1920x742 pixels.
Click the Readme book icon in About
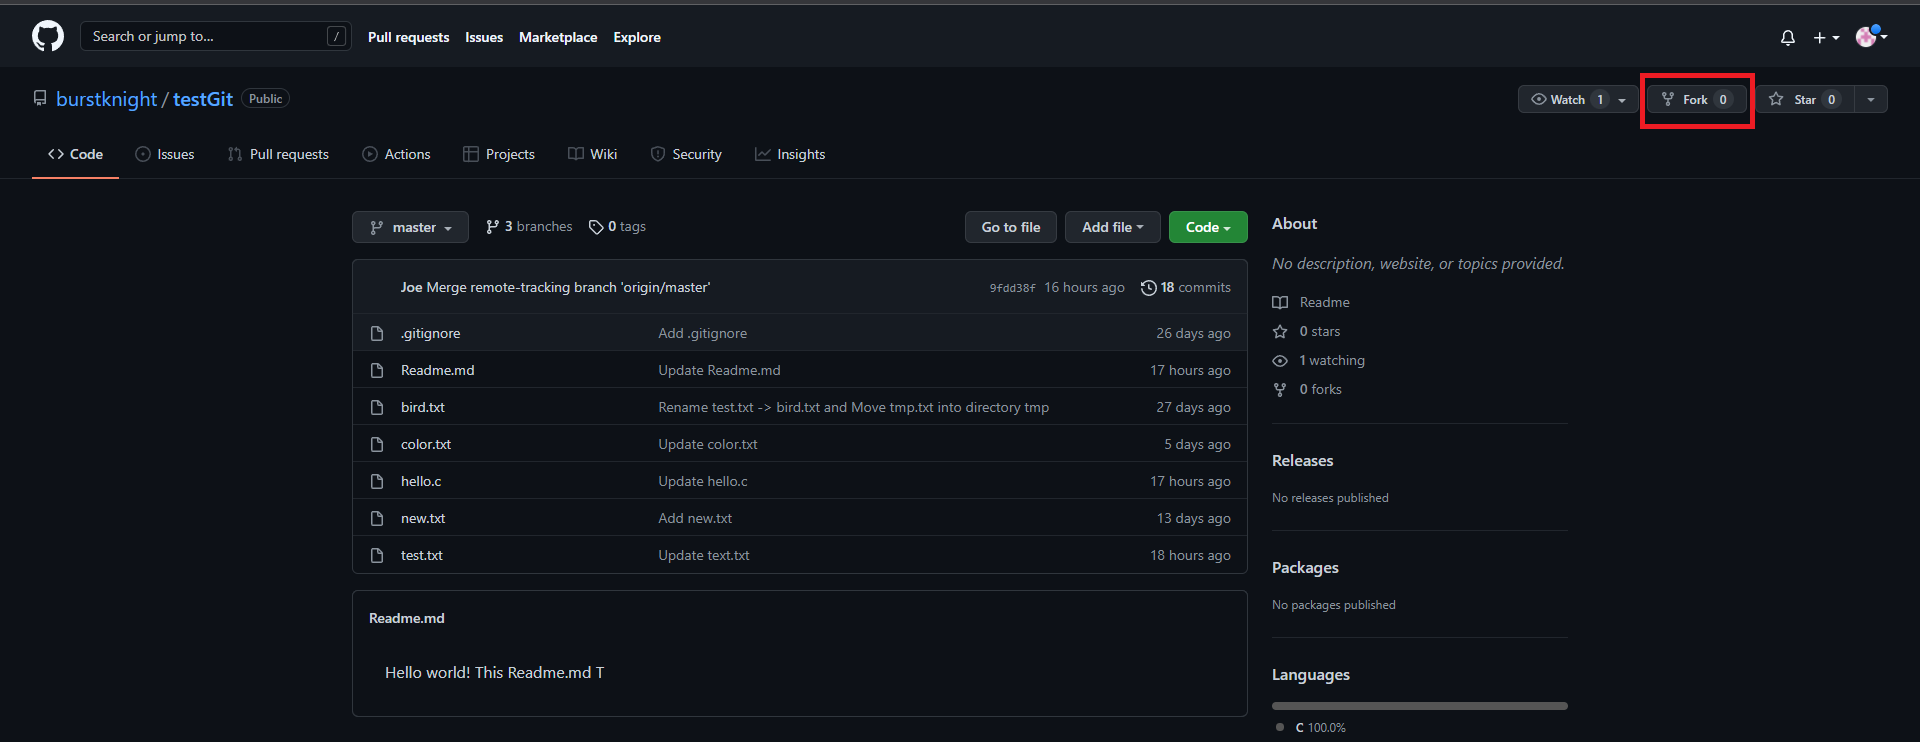click(x=1280, y=302)
